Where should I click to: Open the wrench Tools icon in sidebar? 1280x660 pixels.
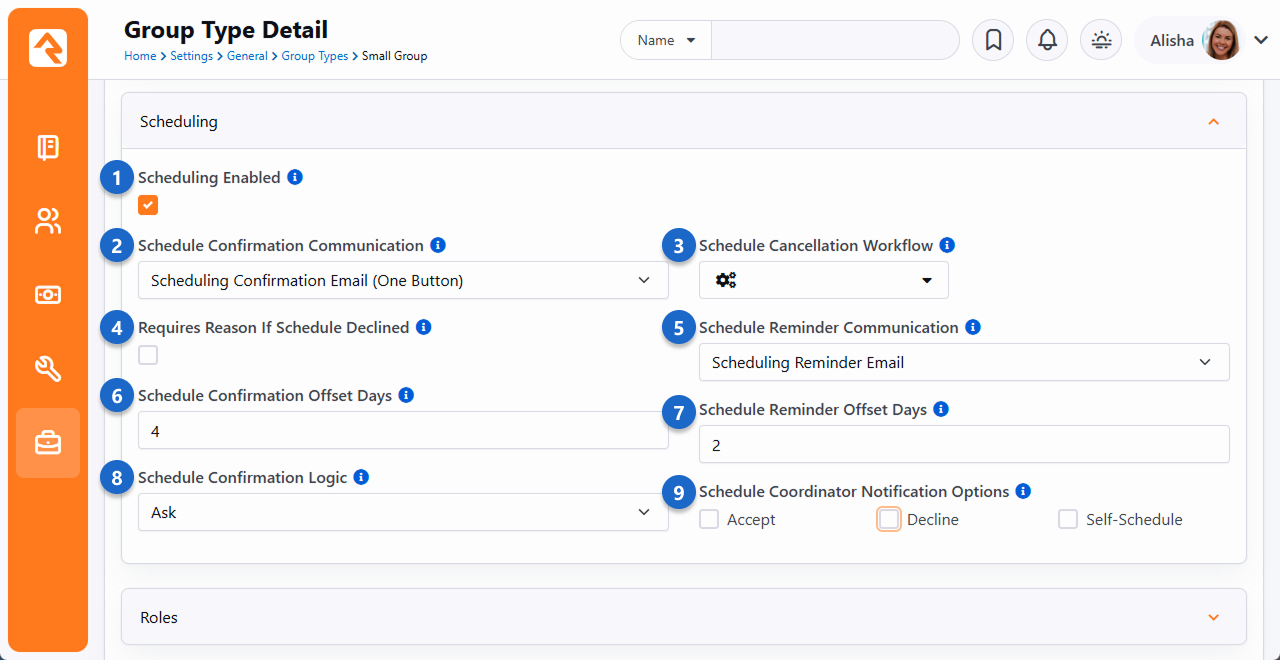click(x=48, y=369)
